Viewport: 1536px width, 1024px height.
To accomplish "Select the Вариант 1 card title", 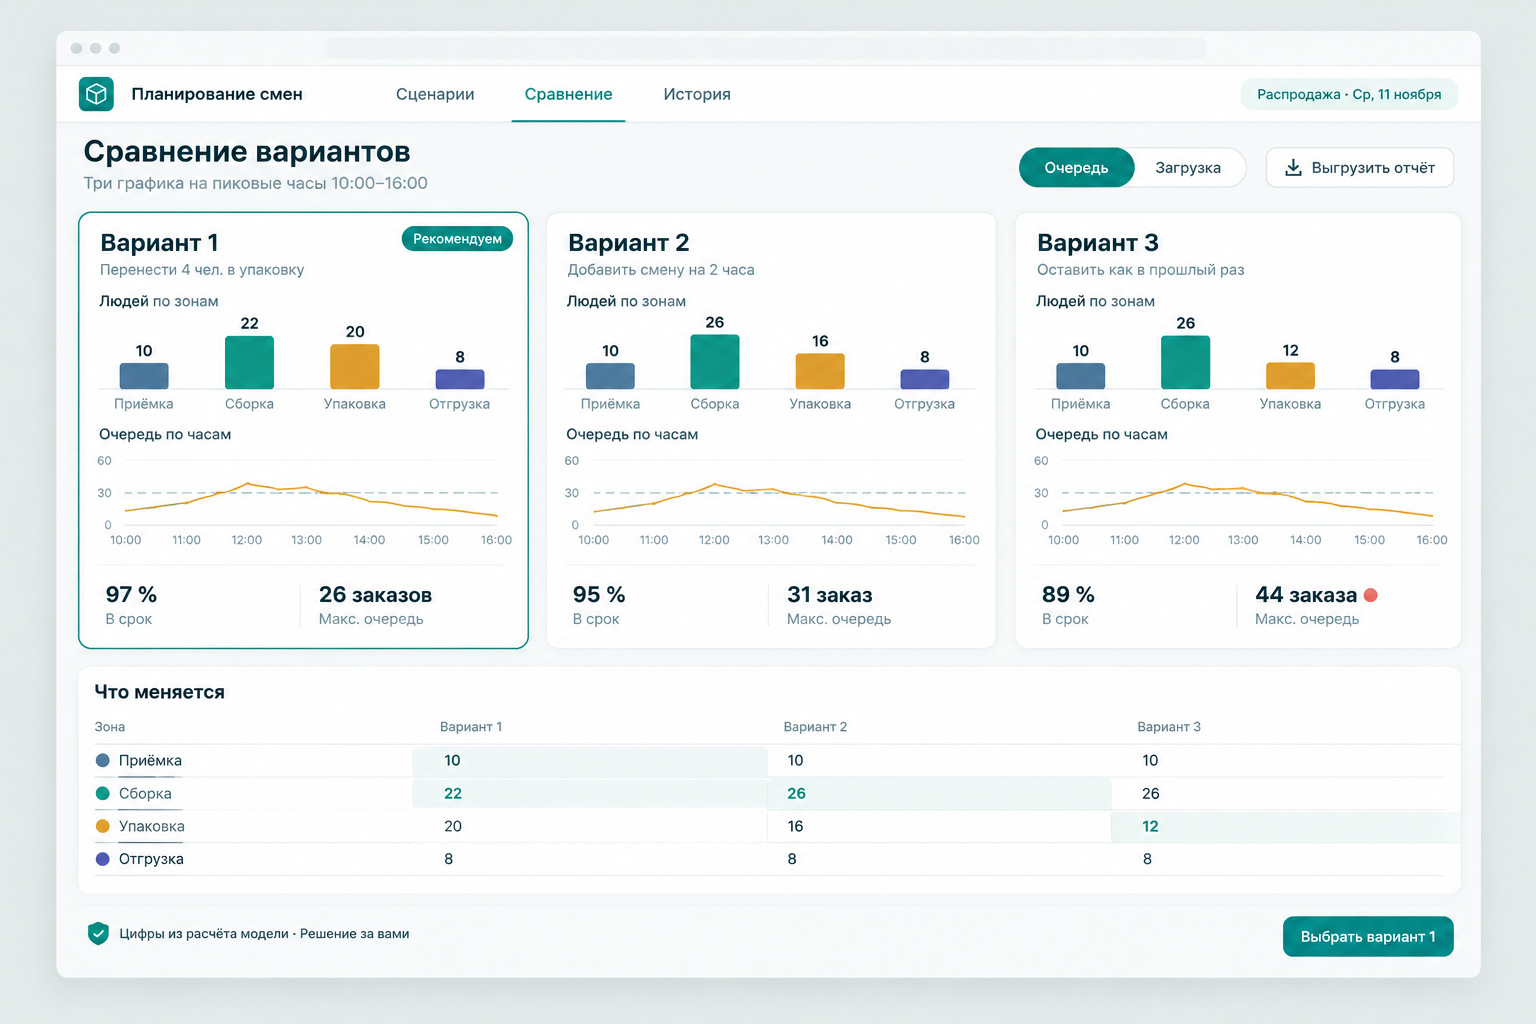I will click(x=159, y=243).
